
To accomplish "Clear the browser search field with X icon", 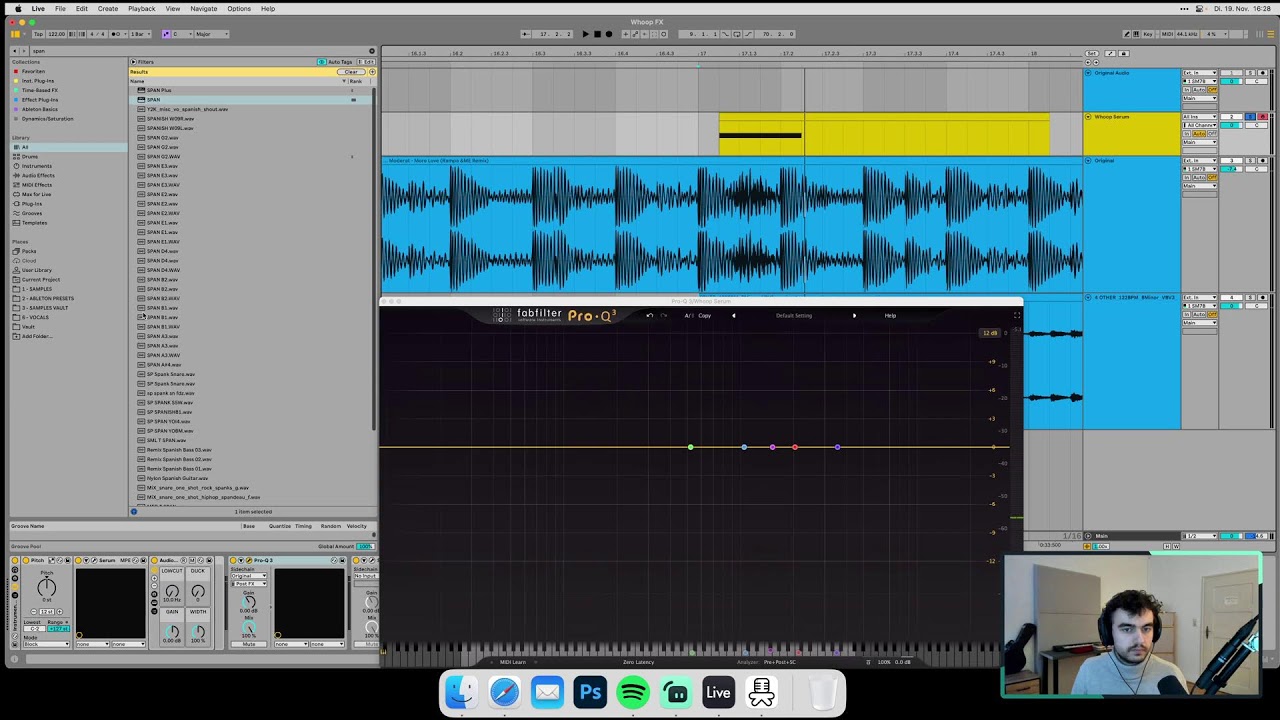I will (x=371, y=51).
